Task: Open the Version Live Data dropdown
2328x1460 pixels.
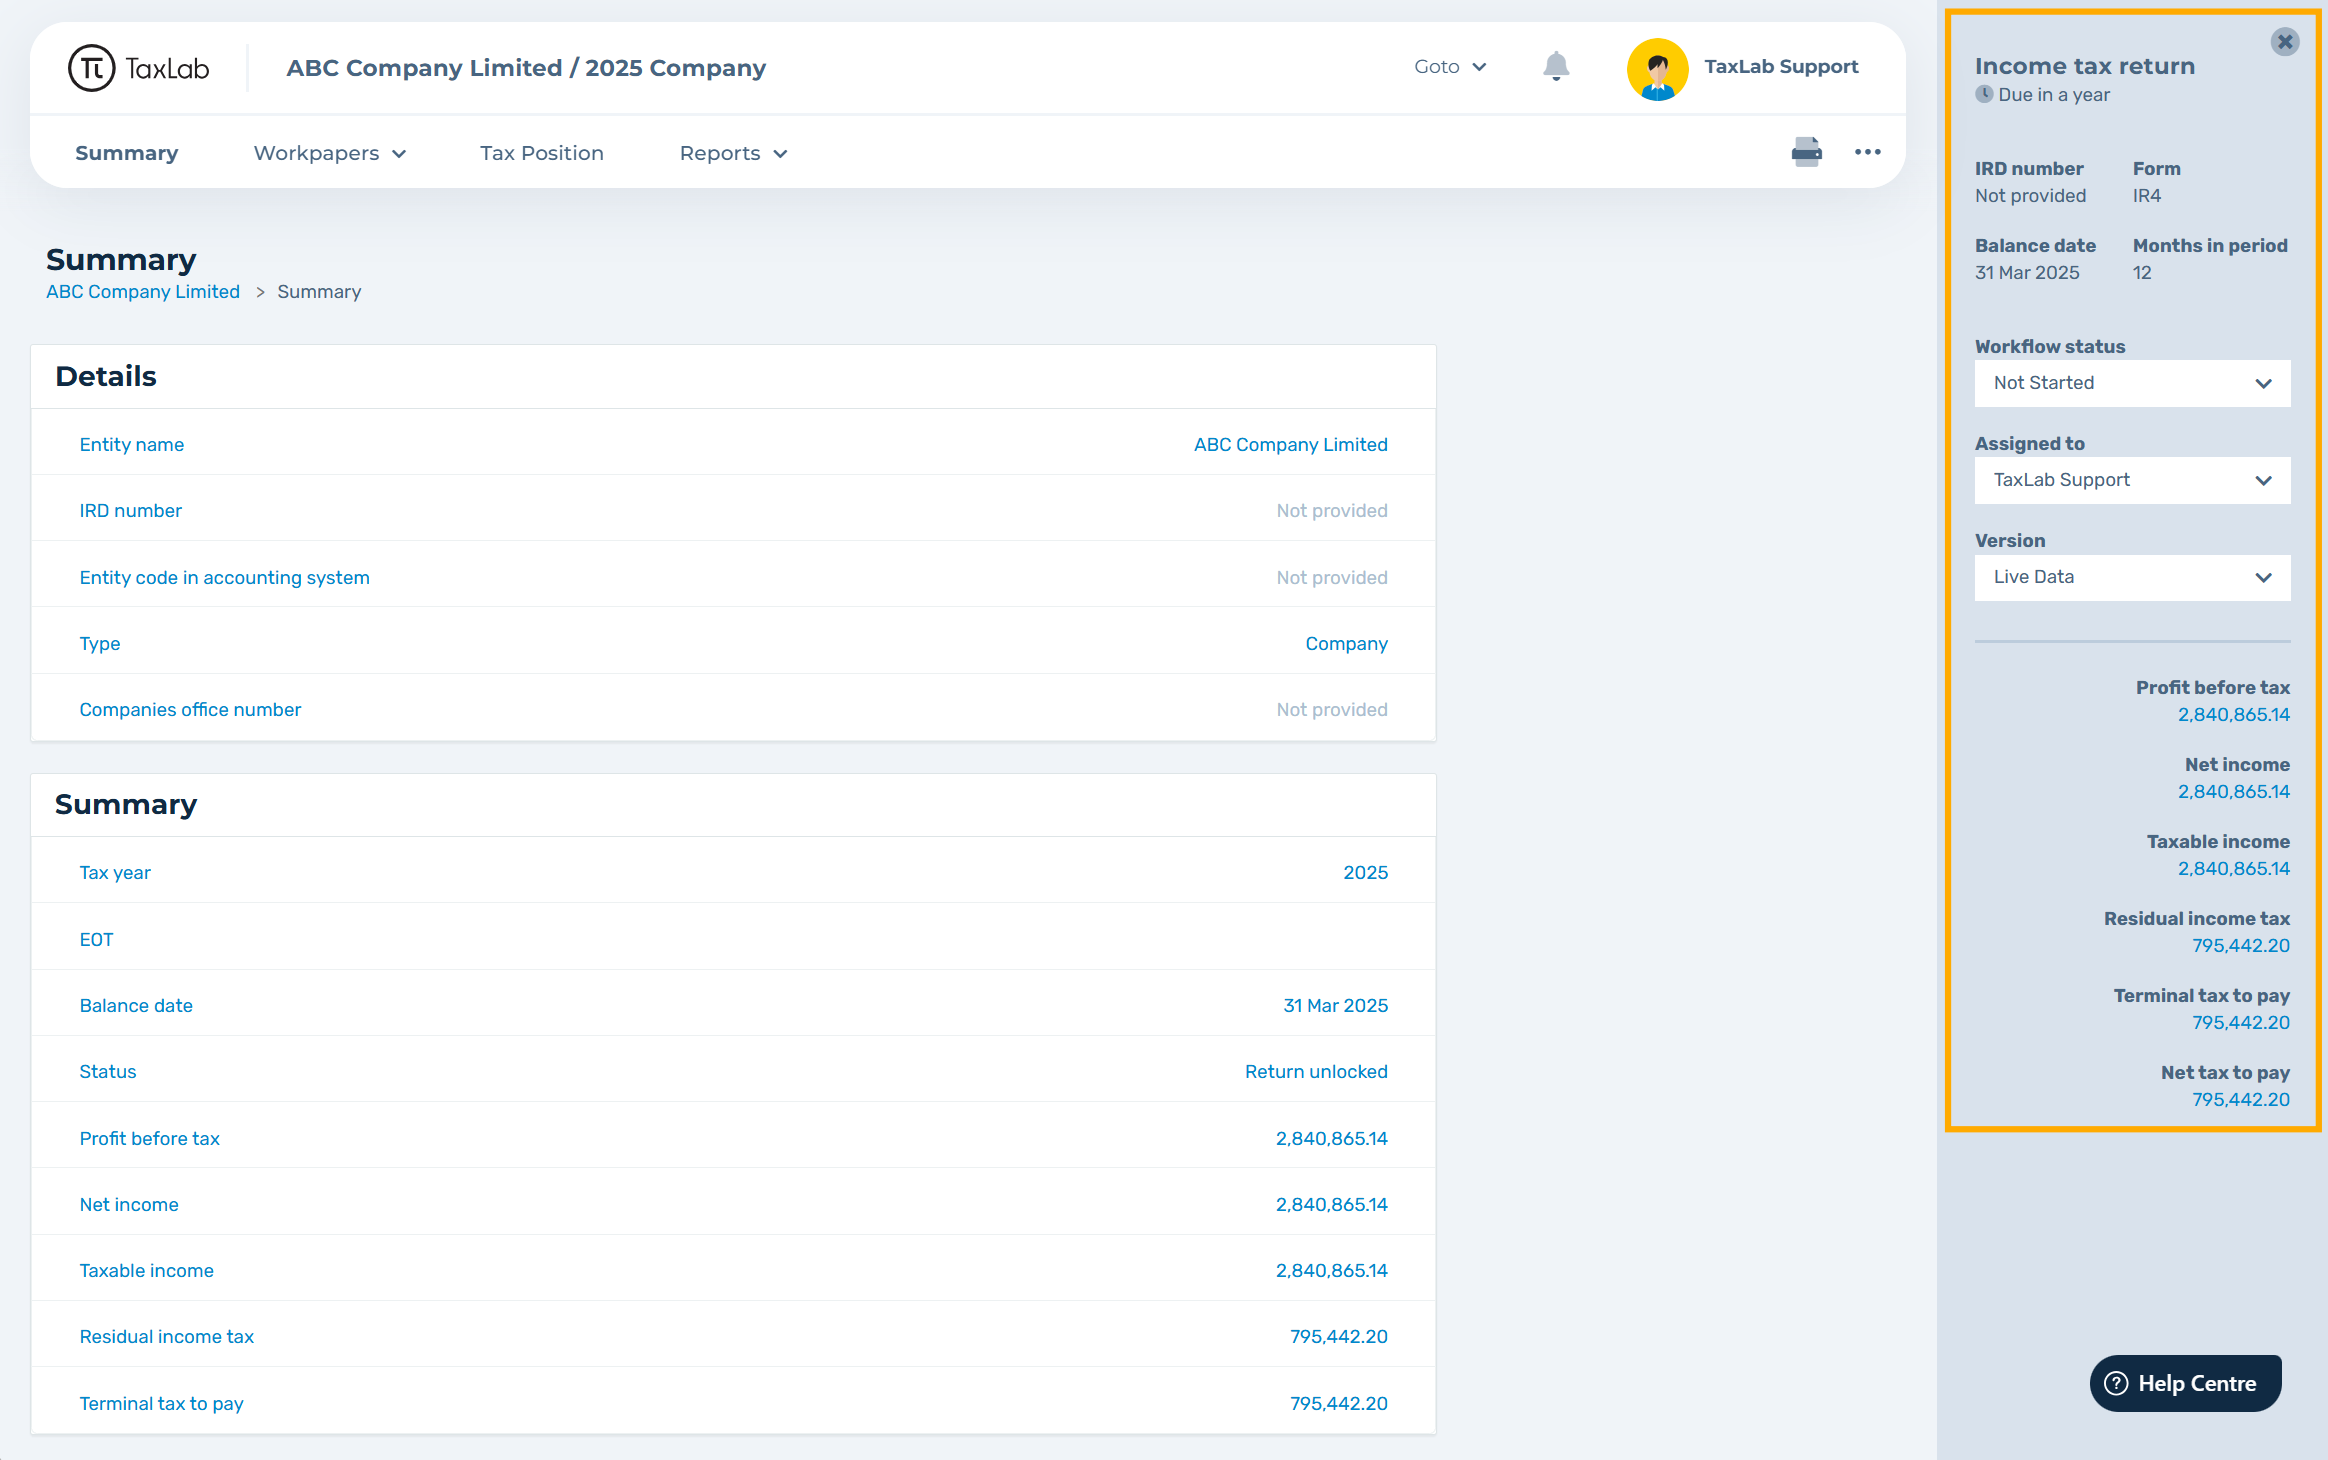Action: pos(2132,577)
